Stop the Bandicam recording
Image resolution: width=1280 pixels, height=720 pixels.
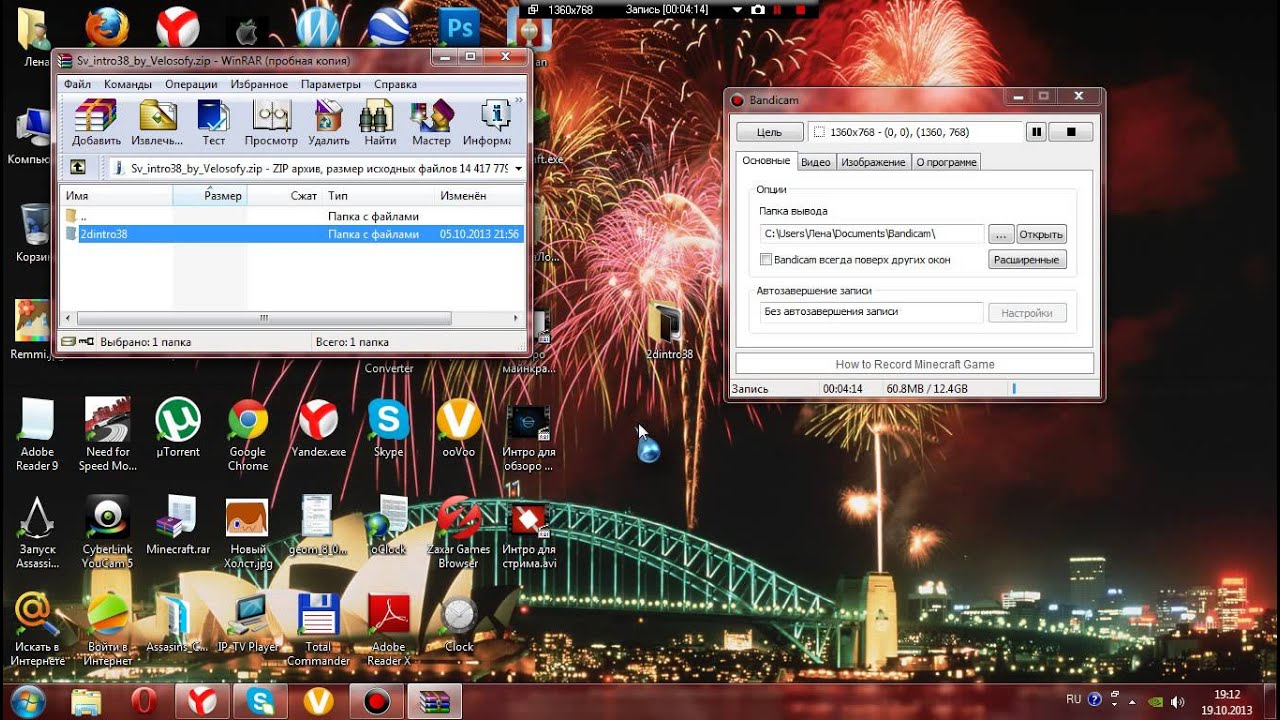(1071, 132)
